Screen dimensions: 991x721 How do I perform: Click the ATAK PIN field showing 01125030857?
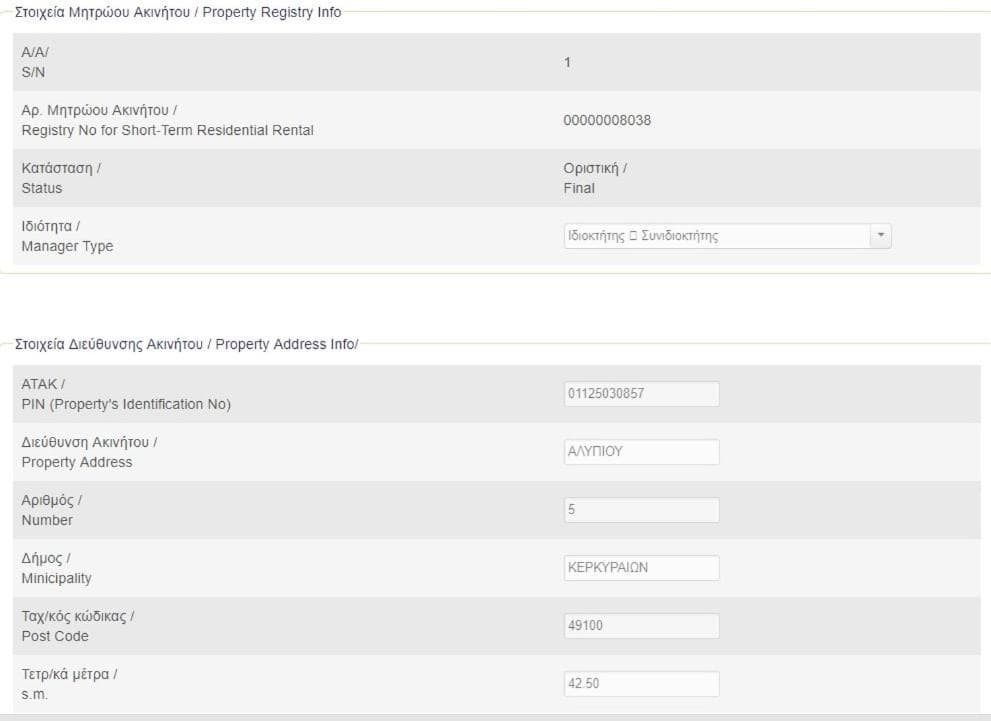tap(641, 394)
